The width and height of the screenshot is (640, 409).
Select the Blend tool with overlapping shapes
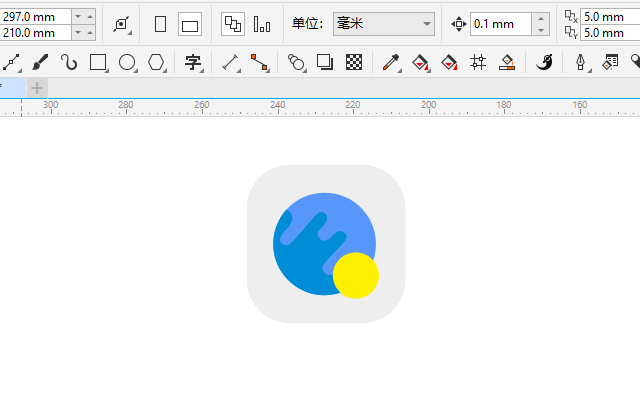coord(296,62)
